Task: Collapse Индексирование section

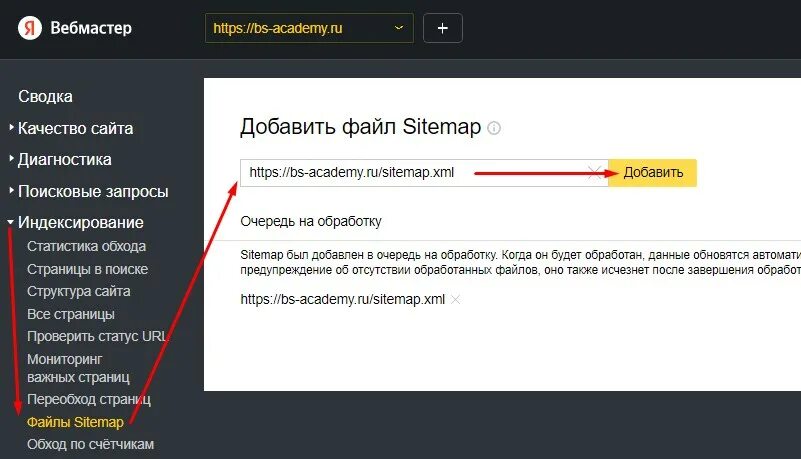Action: [81, 223]
